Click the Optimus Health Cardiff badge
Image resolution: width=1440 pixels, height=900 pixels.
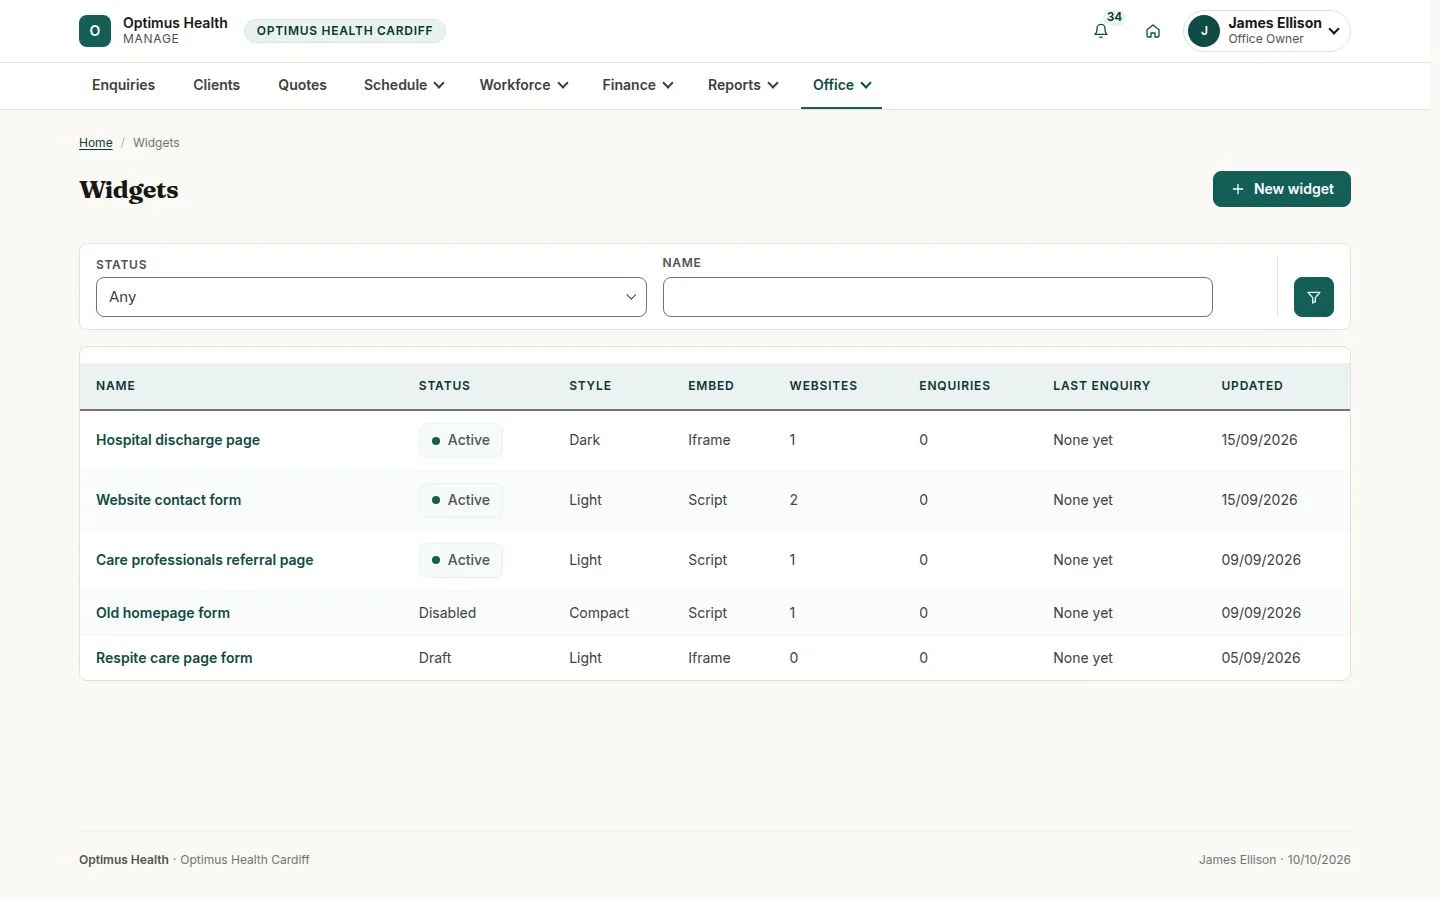tap(345, 31)
